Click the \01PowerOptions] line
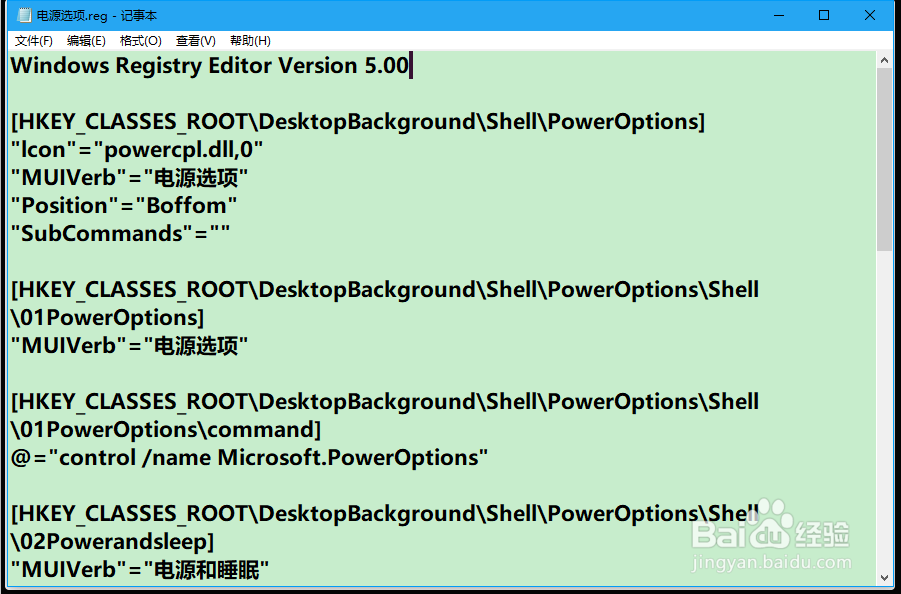The image size is (901, 594). 107,318
